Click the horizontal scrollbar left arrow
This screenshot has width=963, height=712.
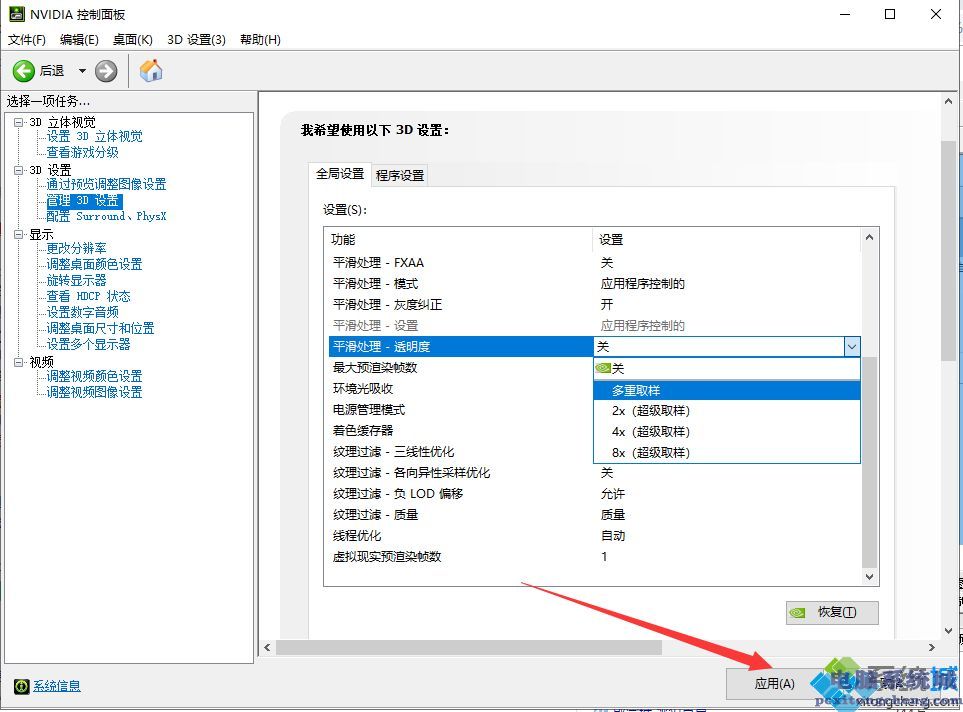click(267, 647)
